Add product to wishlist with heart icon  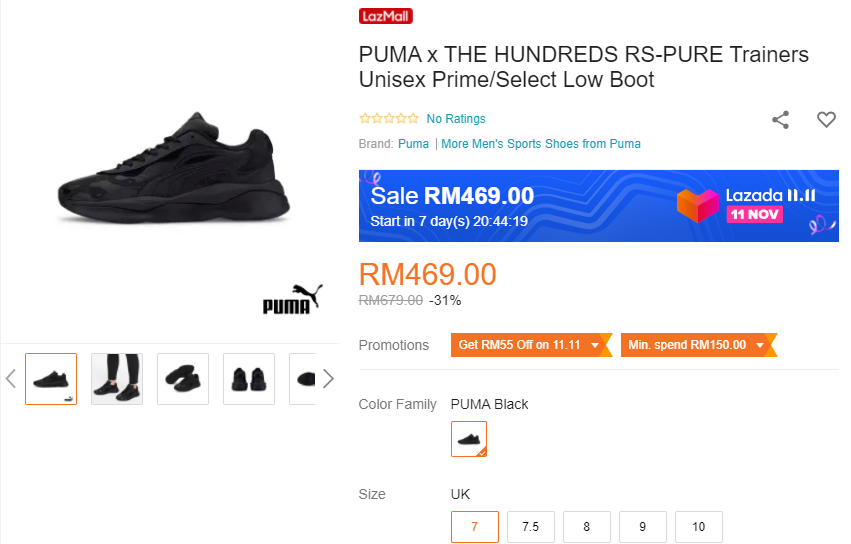coord(826,120)
